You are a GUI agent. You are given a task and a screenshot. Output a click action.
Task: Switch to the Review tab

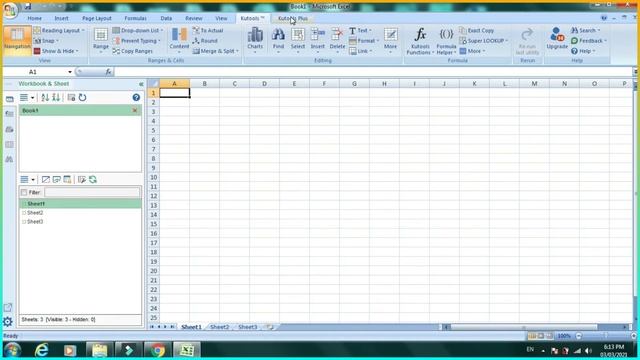[194, 18]
